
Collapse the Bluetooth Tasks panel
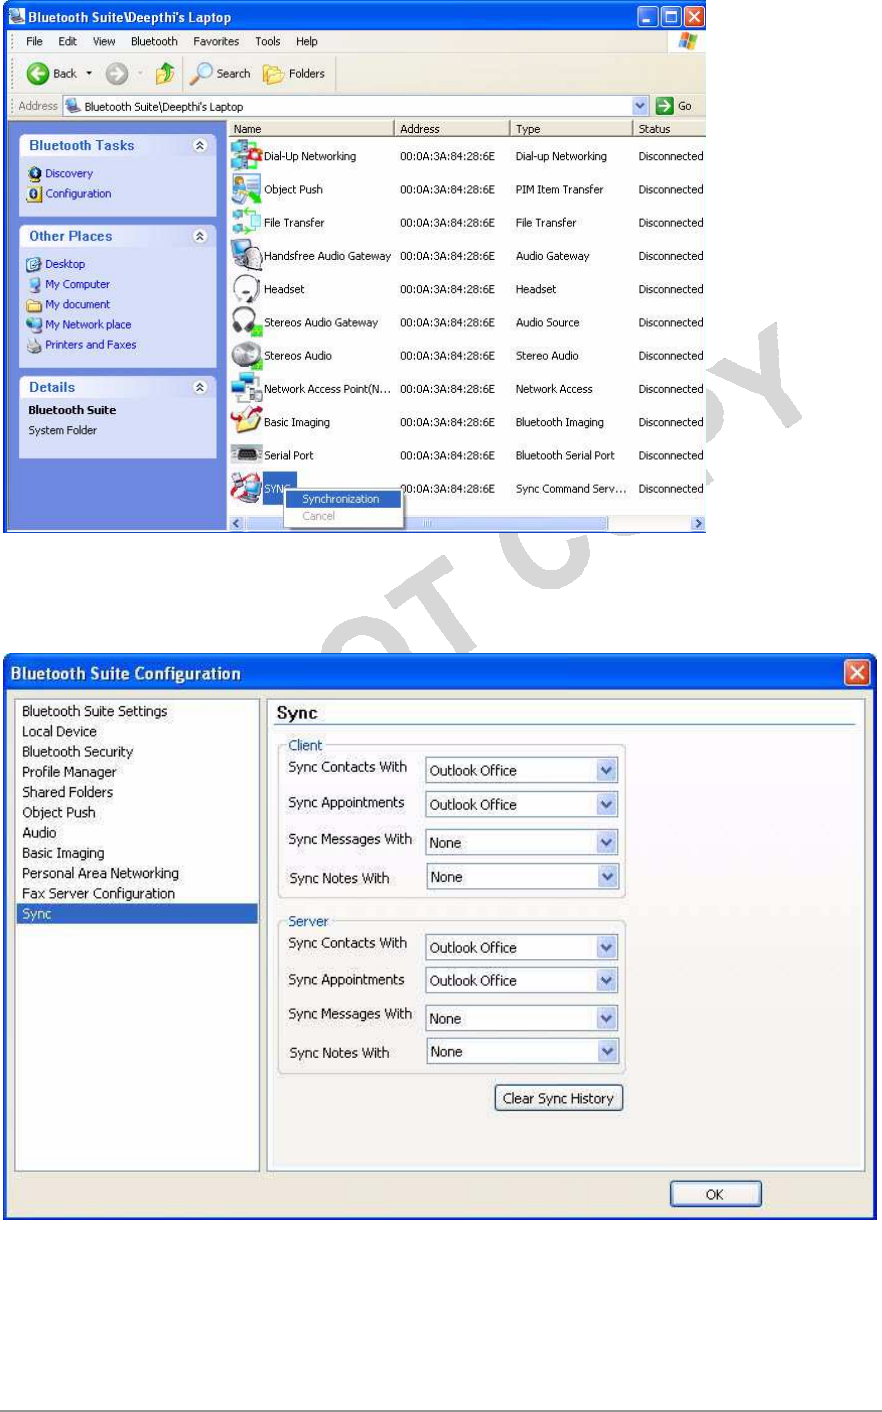click(x=200, y=145)
